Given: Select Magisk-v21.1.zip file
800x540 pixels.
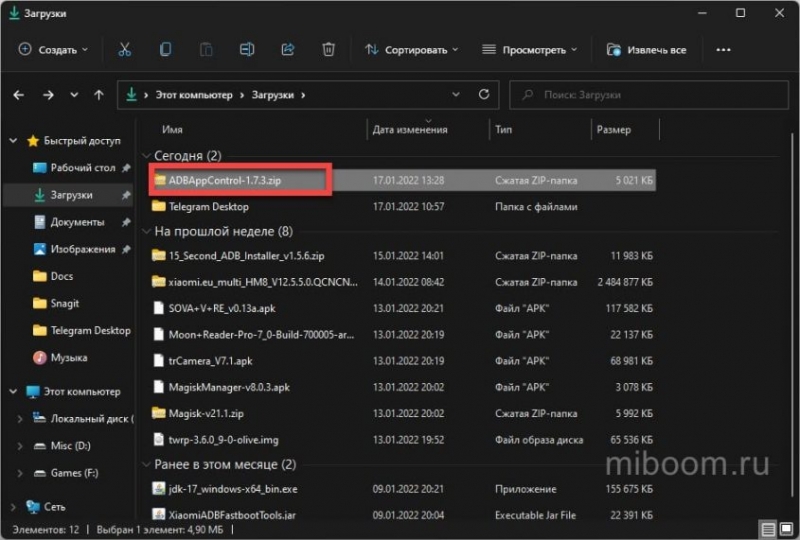Looking at the screenshot, I should coord(403,413).
